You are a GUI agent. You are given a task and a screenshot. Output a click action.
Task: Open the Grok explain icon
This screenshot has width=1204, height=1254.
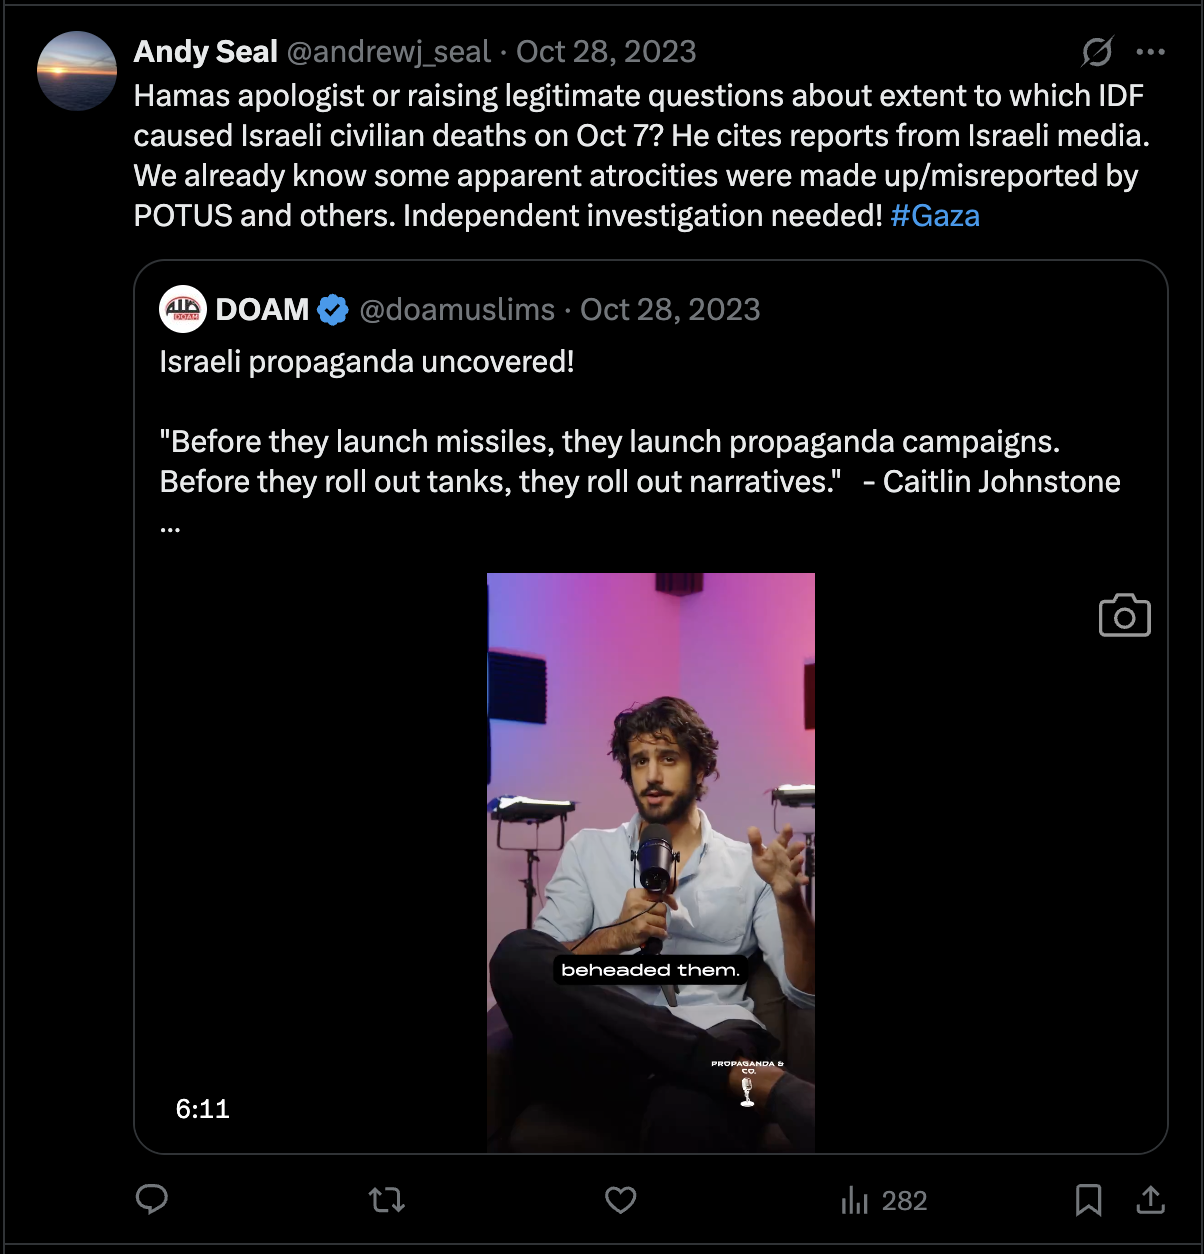pyautogui.click(x=1097, y=51)
